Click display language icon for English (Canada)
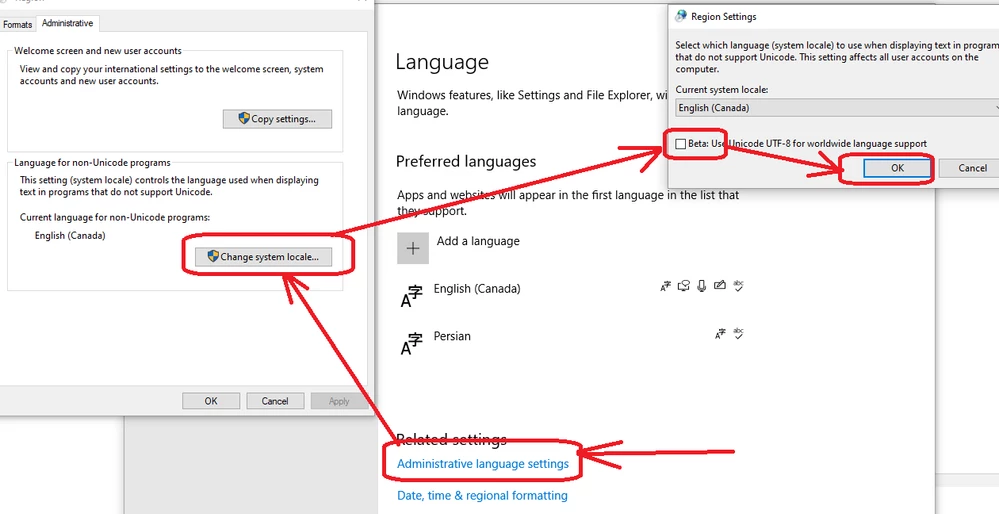Screen dimensions: 999x514 point(665,286)
